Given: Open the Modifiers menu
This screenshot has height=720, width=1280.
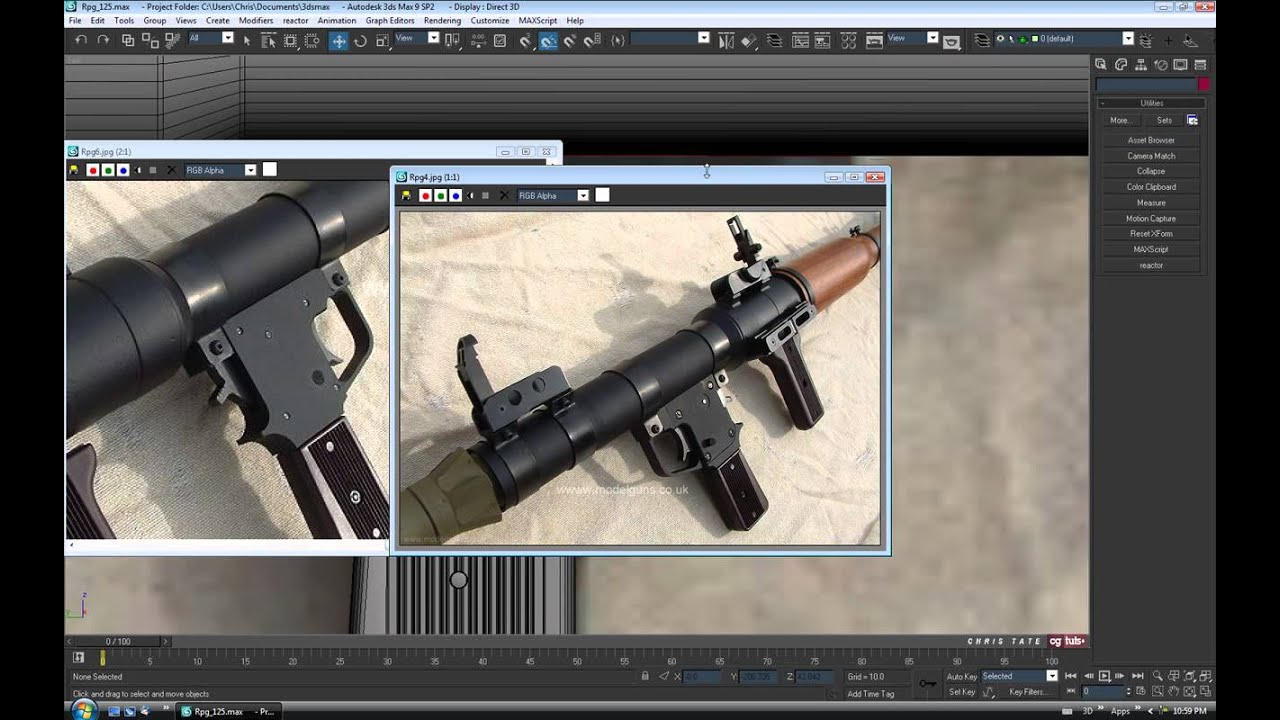Looking at the screenshot, I should (x=256, y=20).
